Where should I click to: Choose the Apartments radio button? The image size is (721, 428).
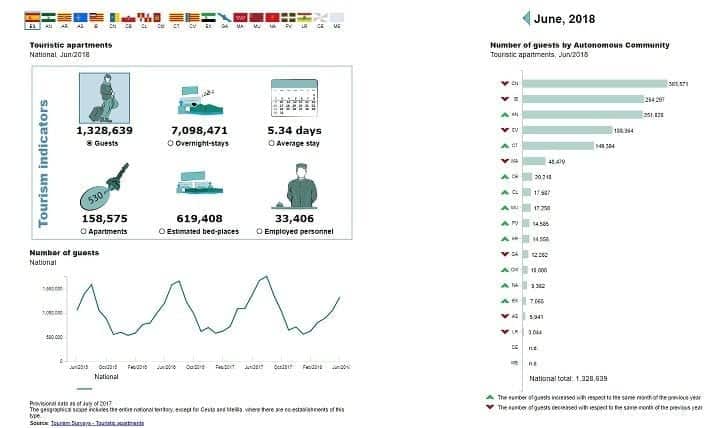[82, 231]
